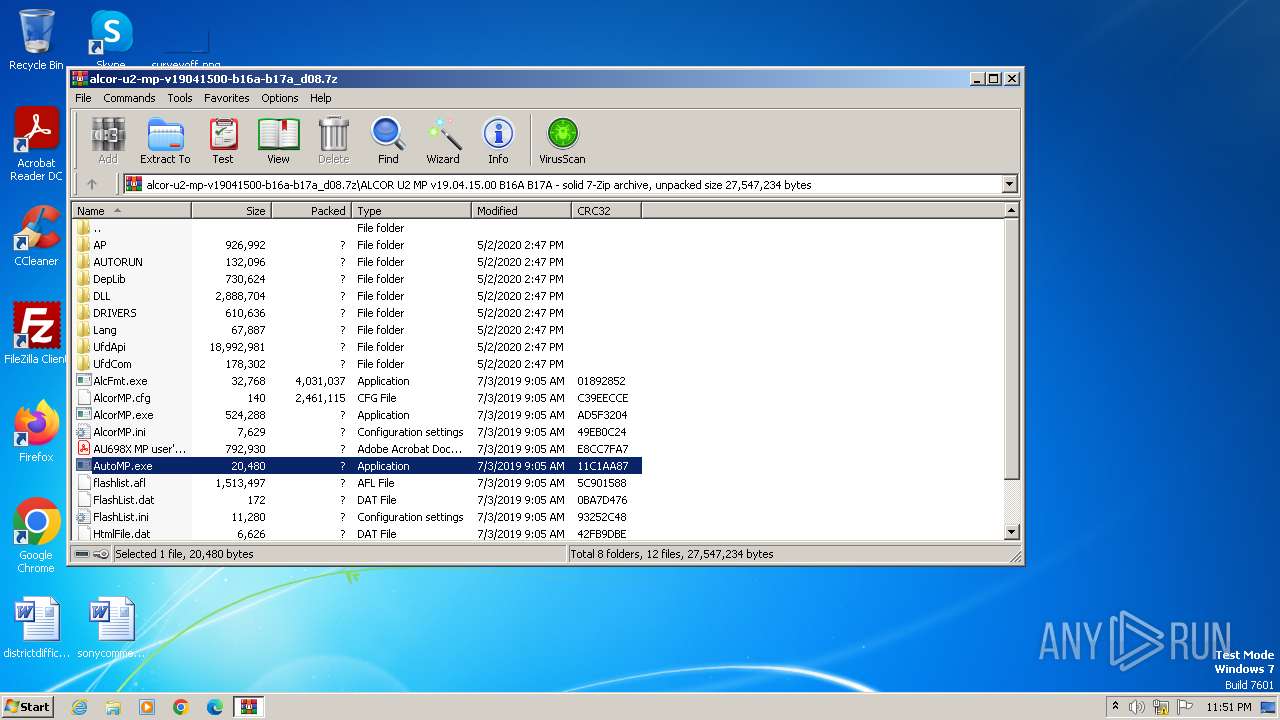Select flashlist.afl file
The height and width of the screenshot is (720, 1280).
[357, 483]
